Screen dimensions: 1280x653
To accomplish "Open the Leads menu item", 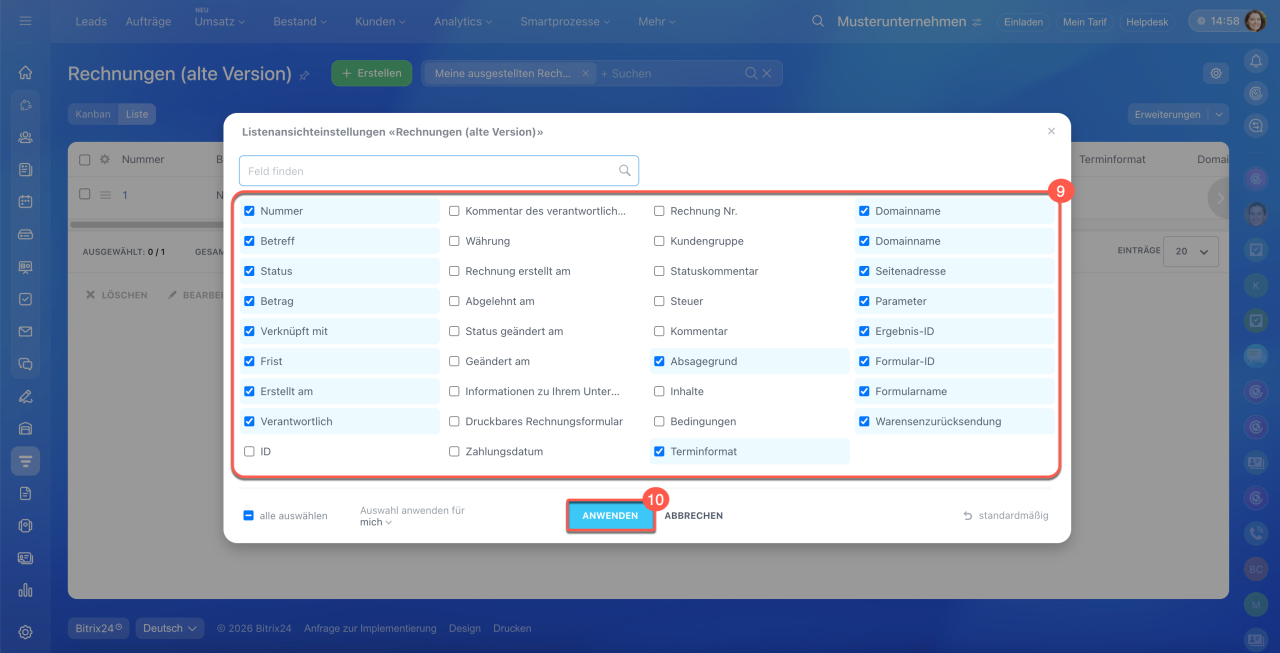I will (x=91, y=21).
